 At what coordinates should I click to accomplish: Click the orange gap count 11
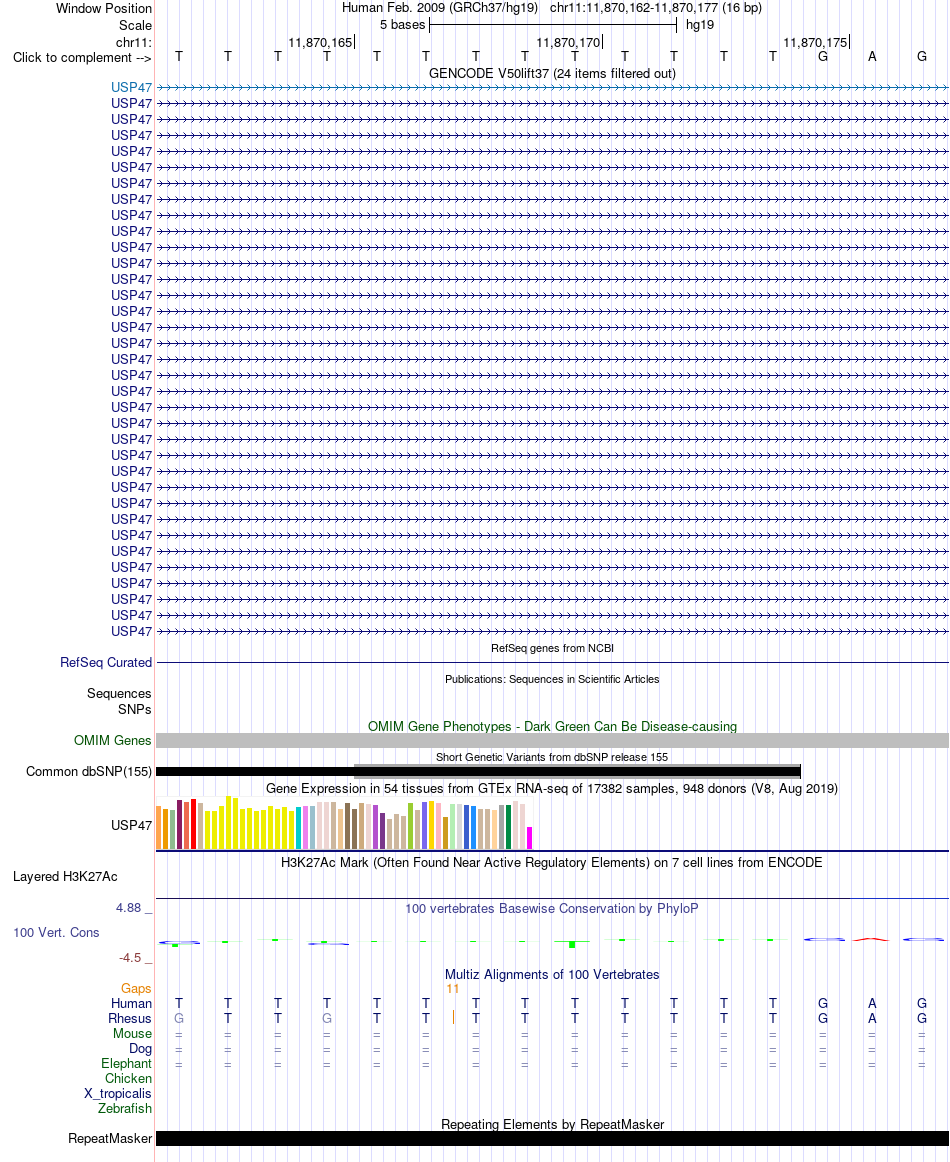(x=453, y=989)
